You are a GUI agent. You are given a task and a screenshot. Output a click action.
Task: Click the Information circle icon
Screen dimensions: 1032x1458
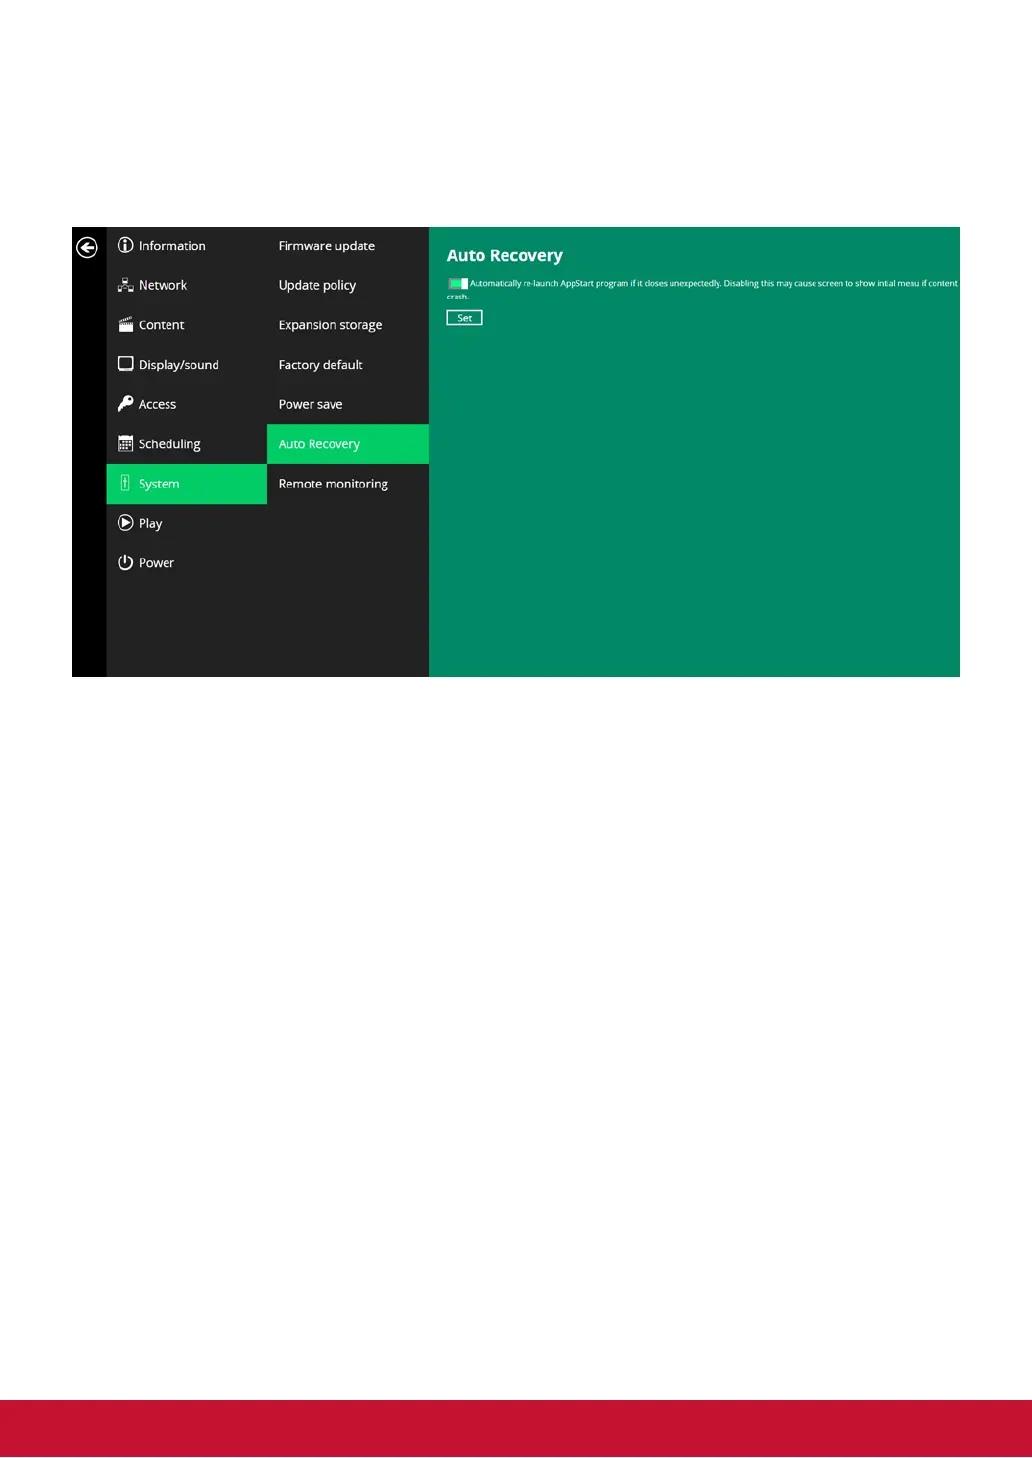pos(125,245)
